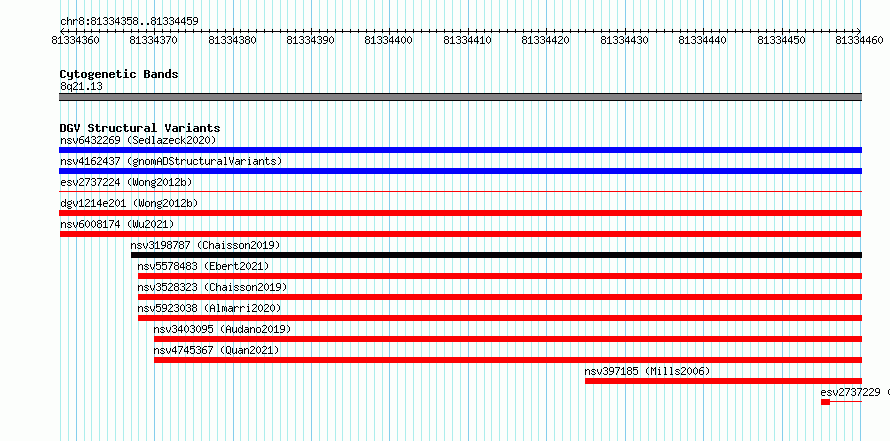Image resolution: width=890 pixels, height=441 pixels.
Task: Click the Cytogenetic Bands track title
Action: (119, 74)
